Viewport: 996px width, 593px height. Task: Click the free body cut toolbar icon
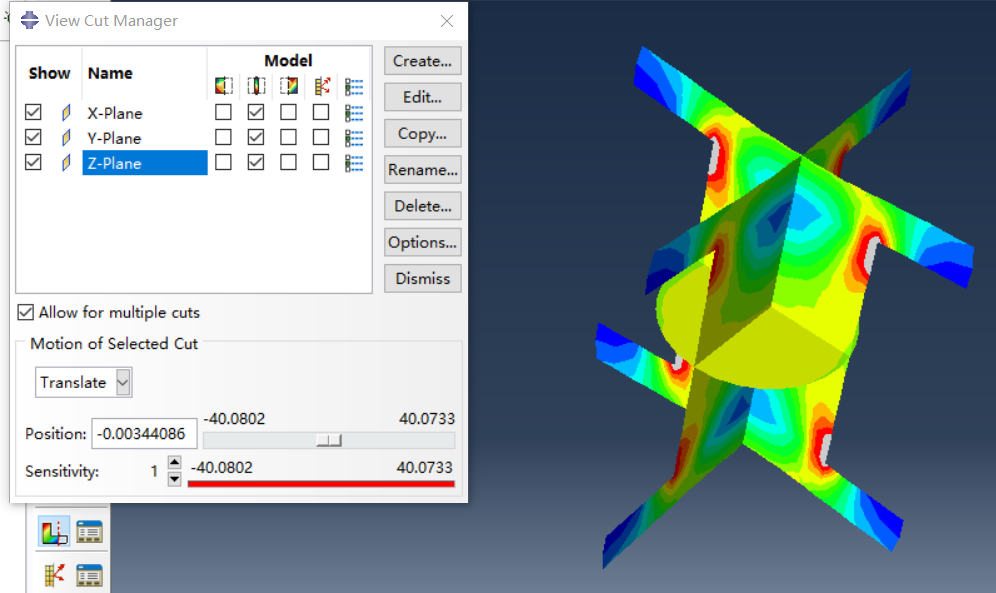pyautogui.click(x=54, y=575)
